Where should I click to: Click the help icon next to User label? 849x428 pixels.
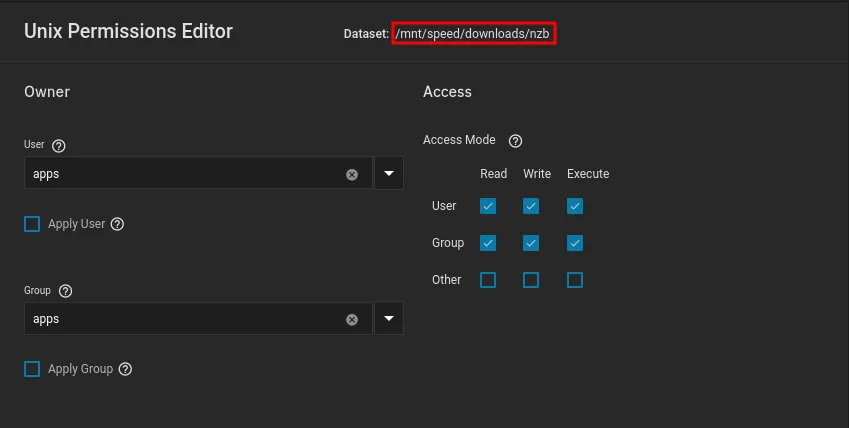coord(58,146)
